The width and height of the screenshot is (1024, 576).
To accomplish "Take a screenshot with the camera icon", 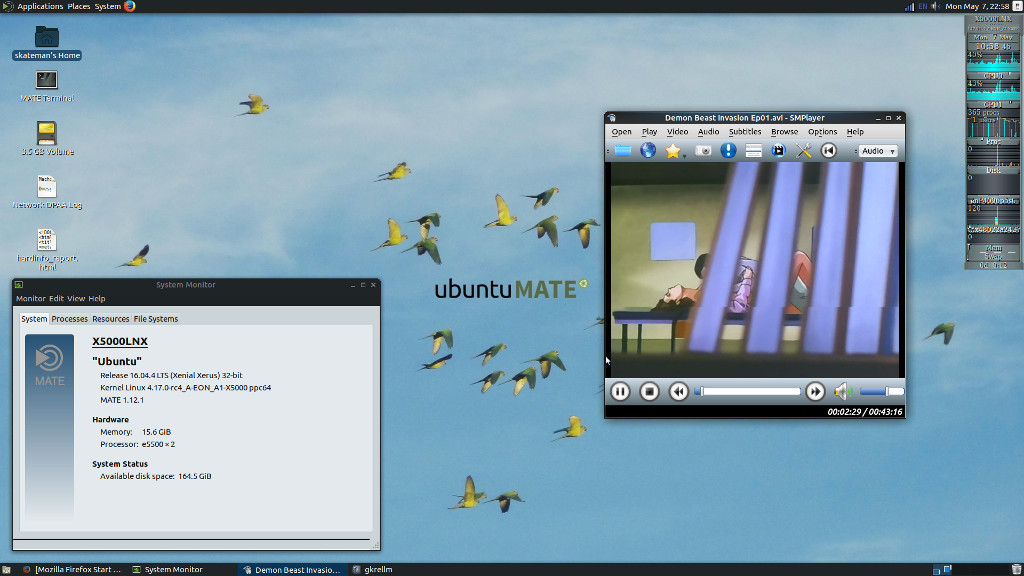I will pos(703,151).
